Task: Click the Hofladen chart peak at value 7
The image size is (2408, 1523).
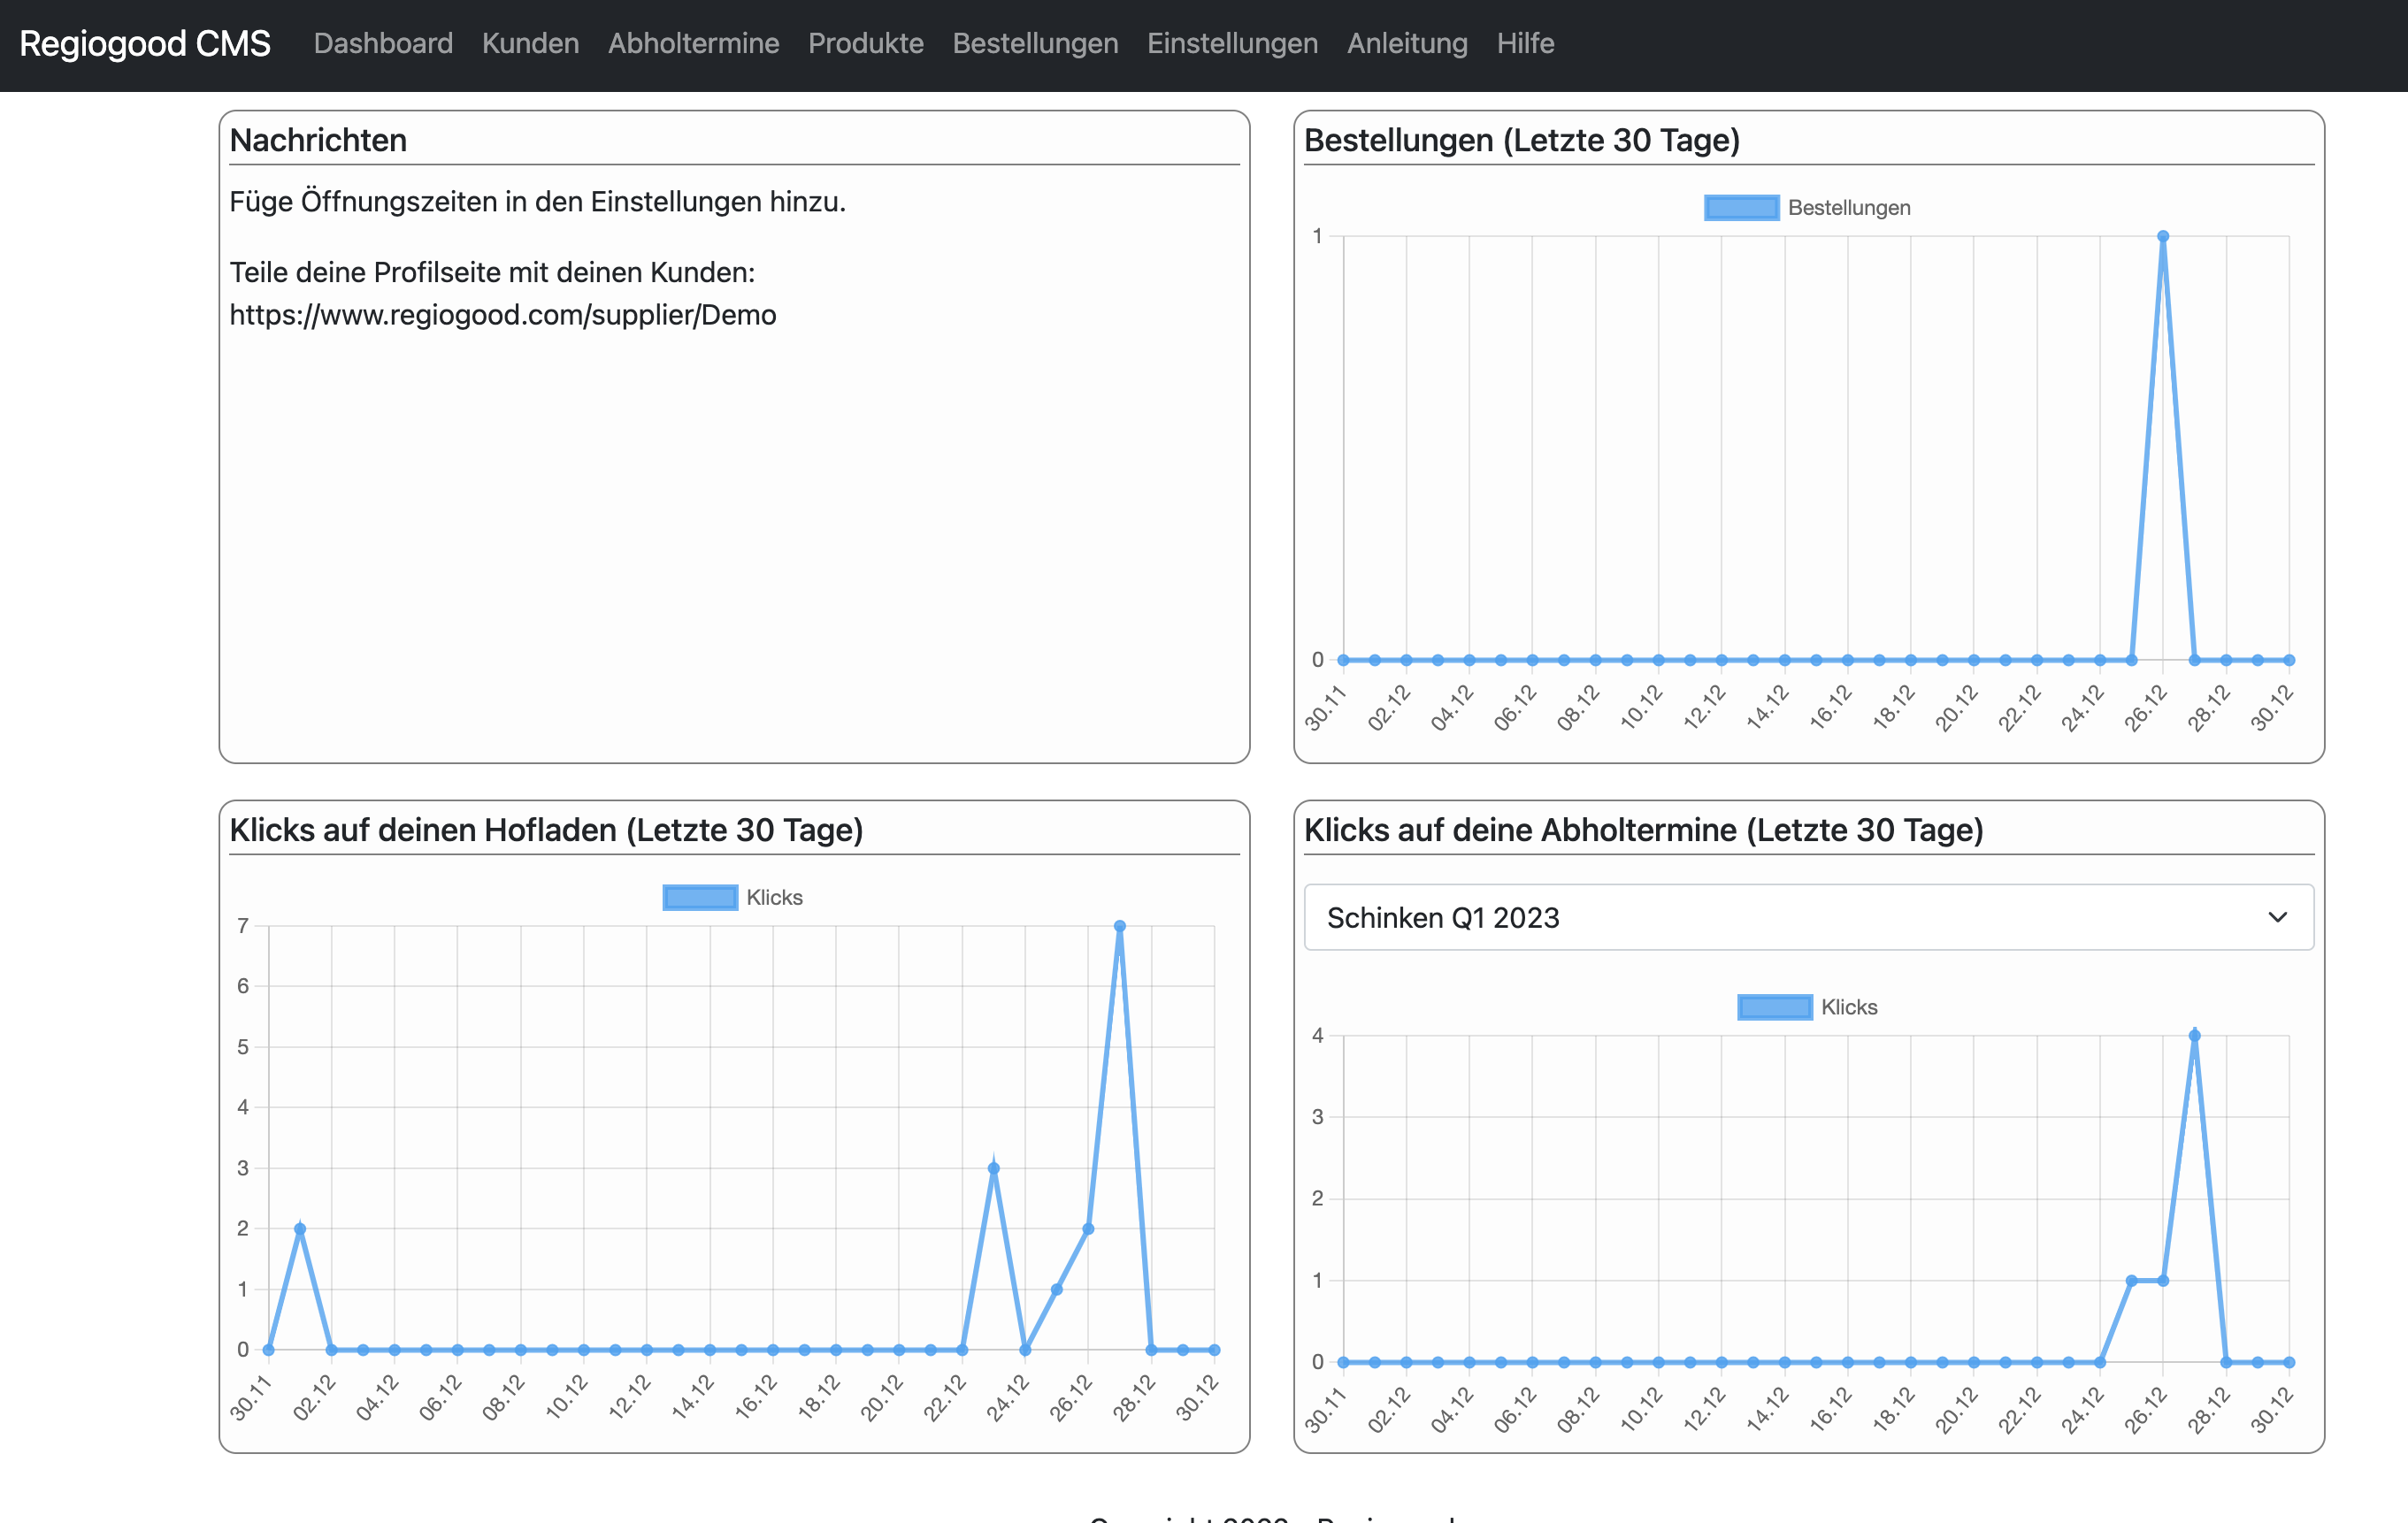Action: (1119, 926)
